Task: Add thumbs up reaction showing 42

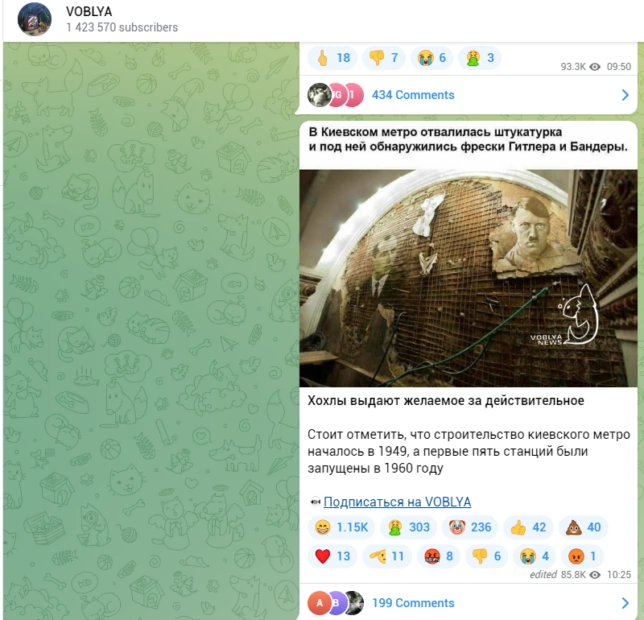Action: [x=528, y=527]
